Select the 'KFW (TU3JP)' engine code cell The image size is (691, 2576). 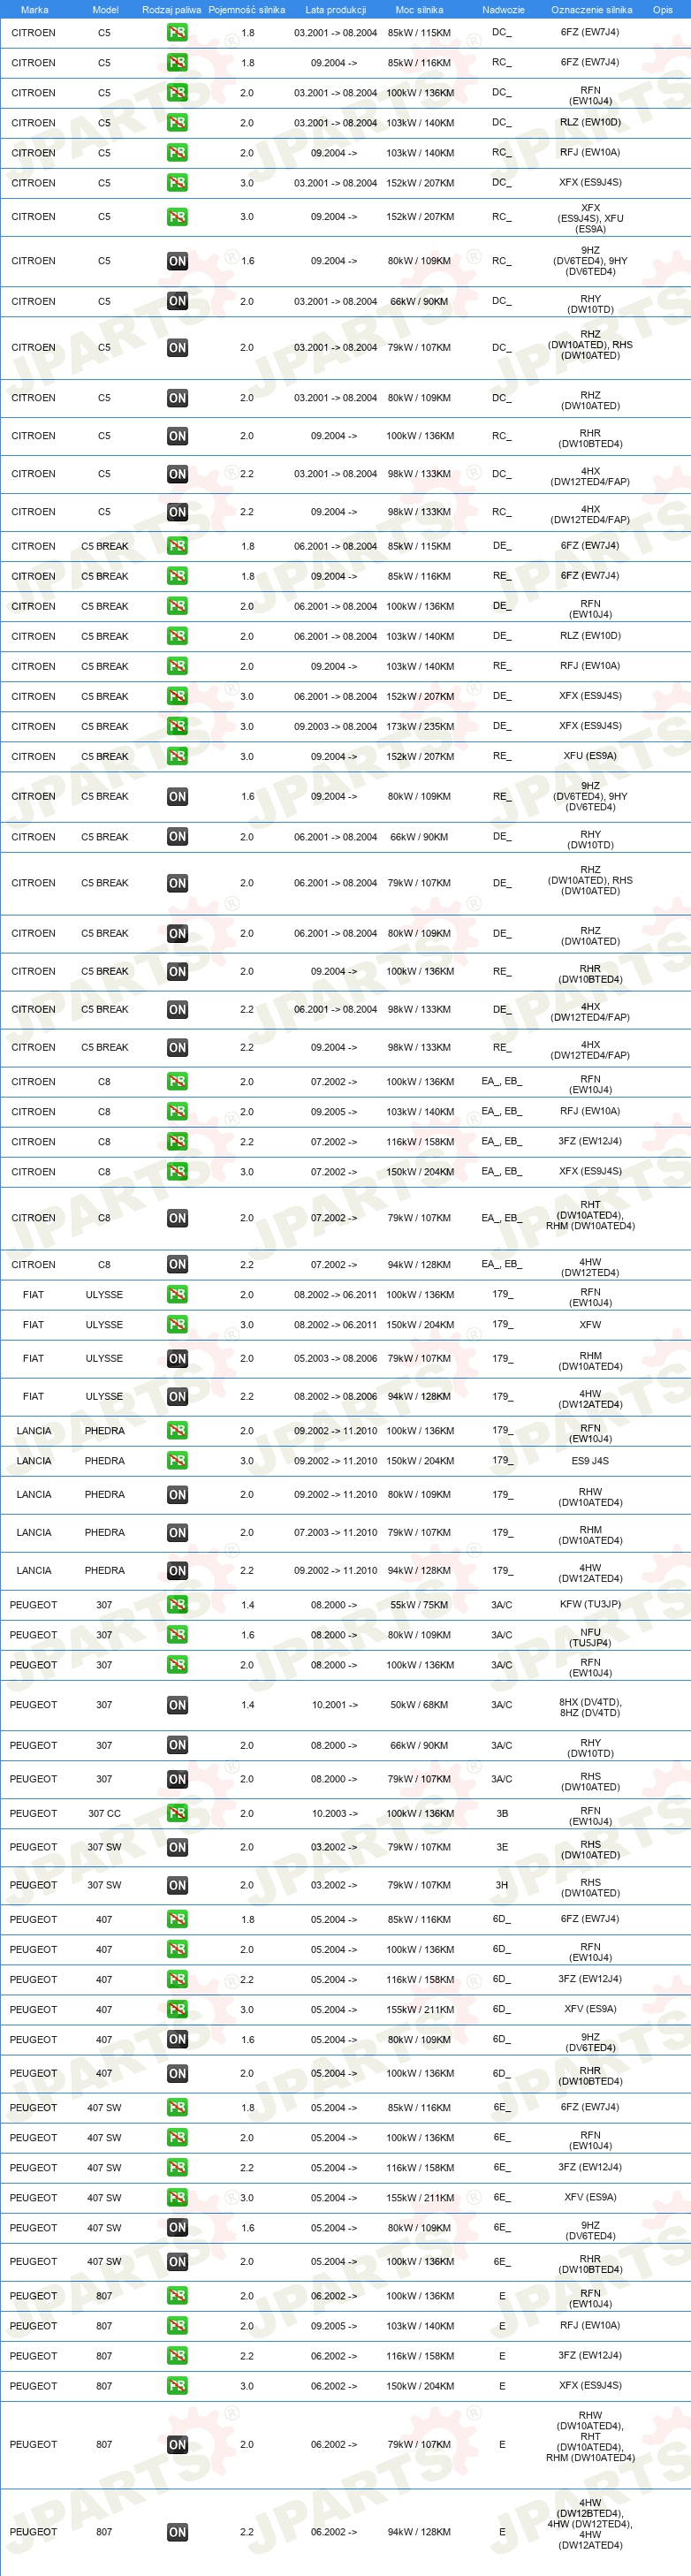(x=590, y=1605)
